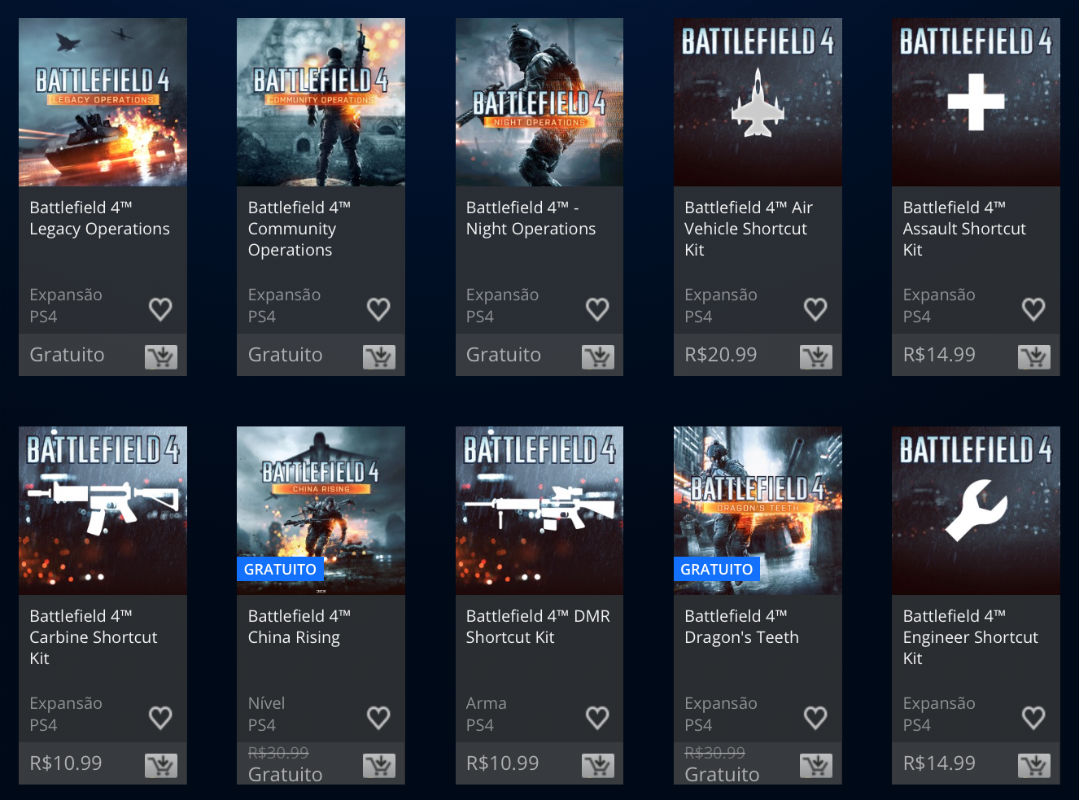1079x800 pixels.
Task: Favorite the Air Vehicle Shortcut Kit
Action: 815,309
